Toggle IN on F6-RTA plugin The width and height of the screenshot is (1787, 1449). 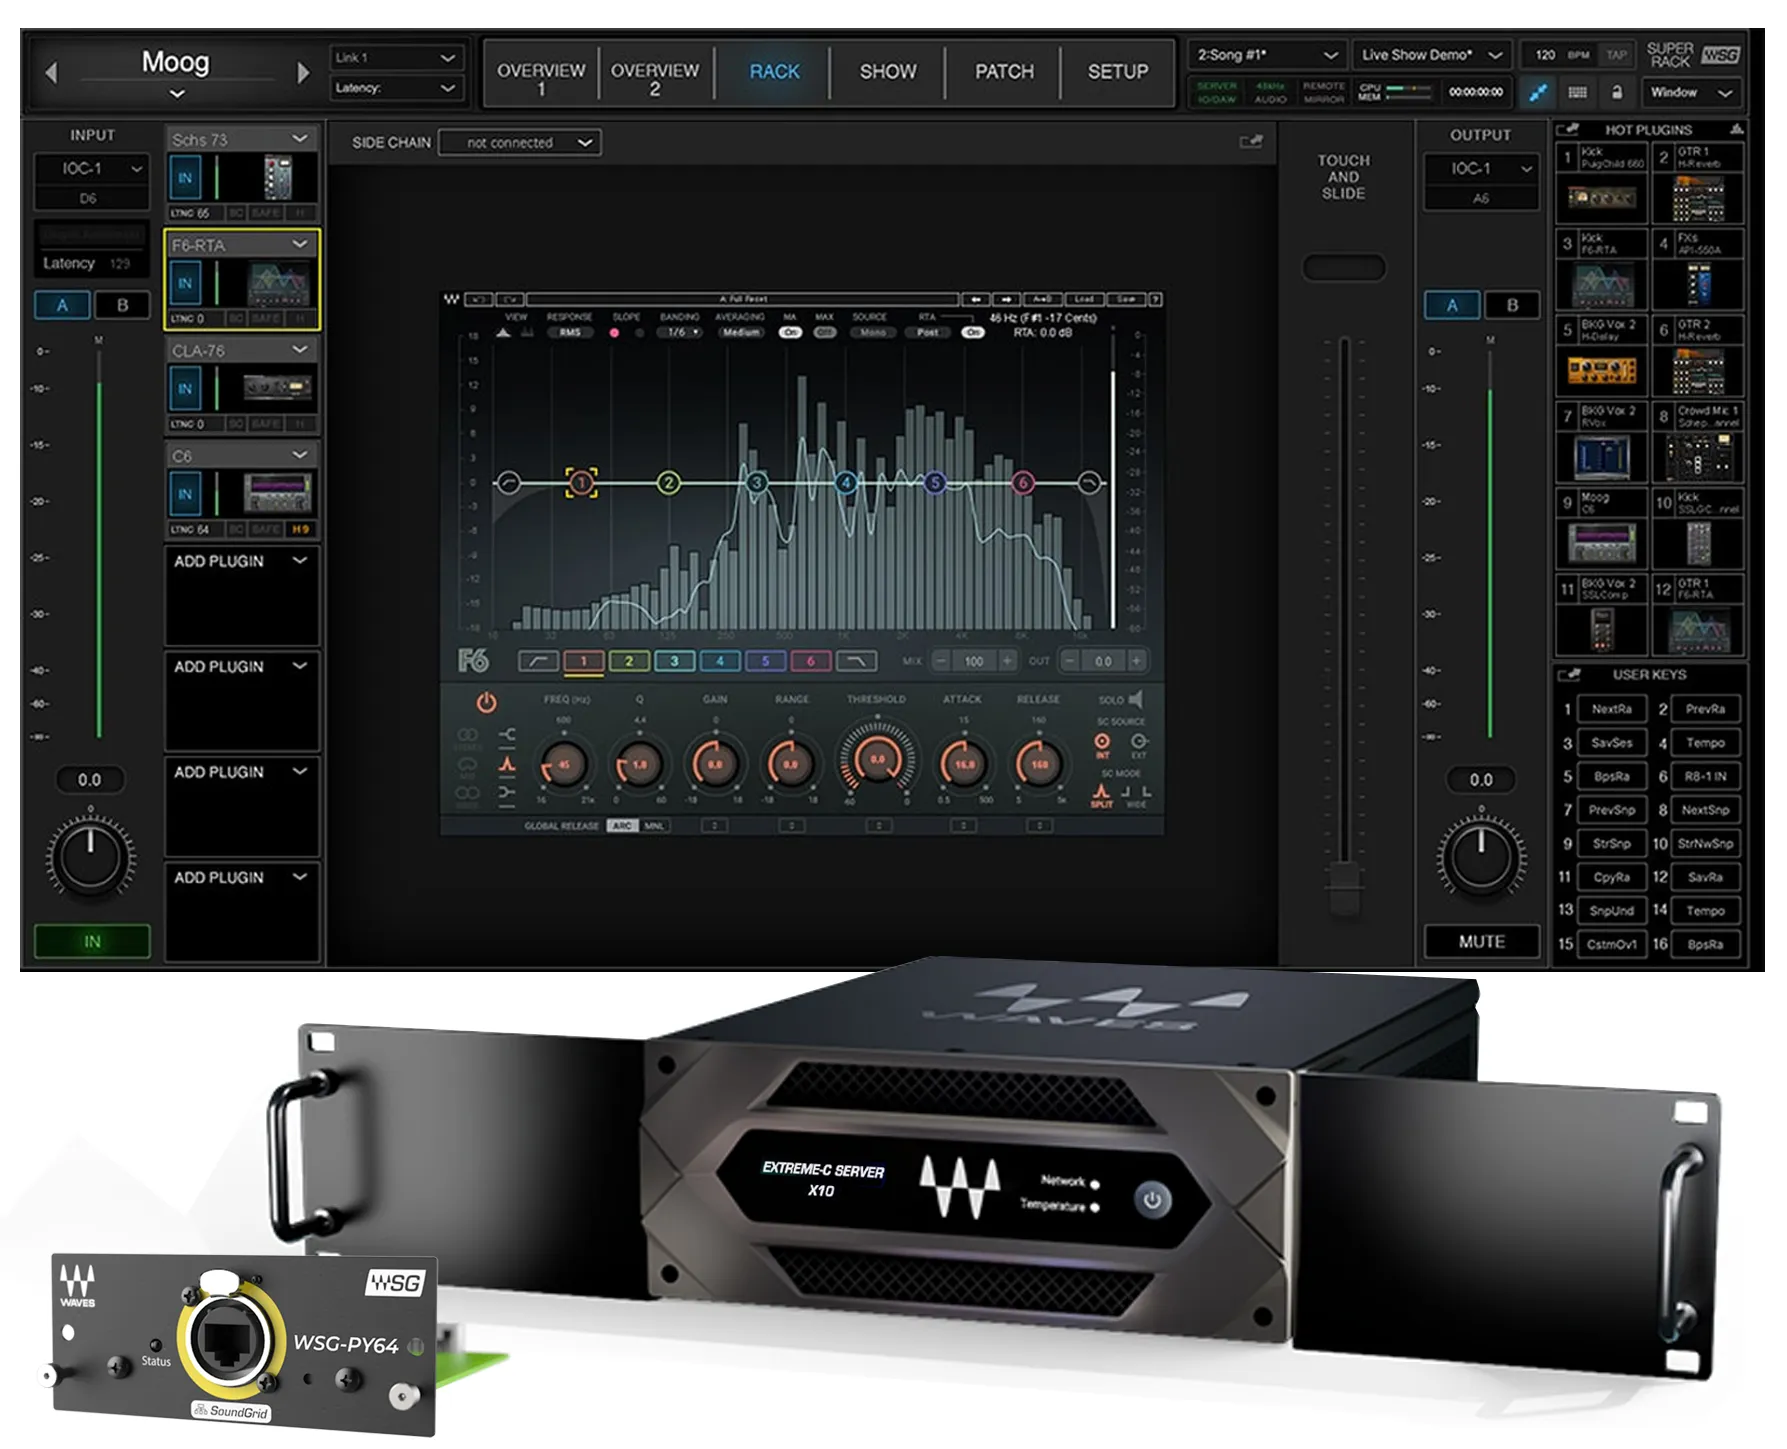coord(185,283)
